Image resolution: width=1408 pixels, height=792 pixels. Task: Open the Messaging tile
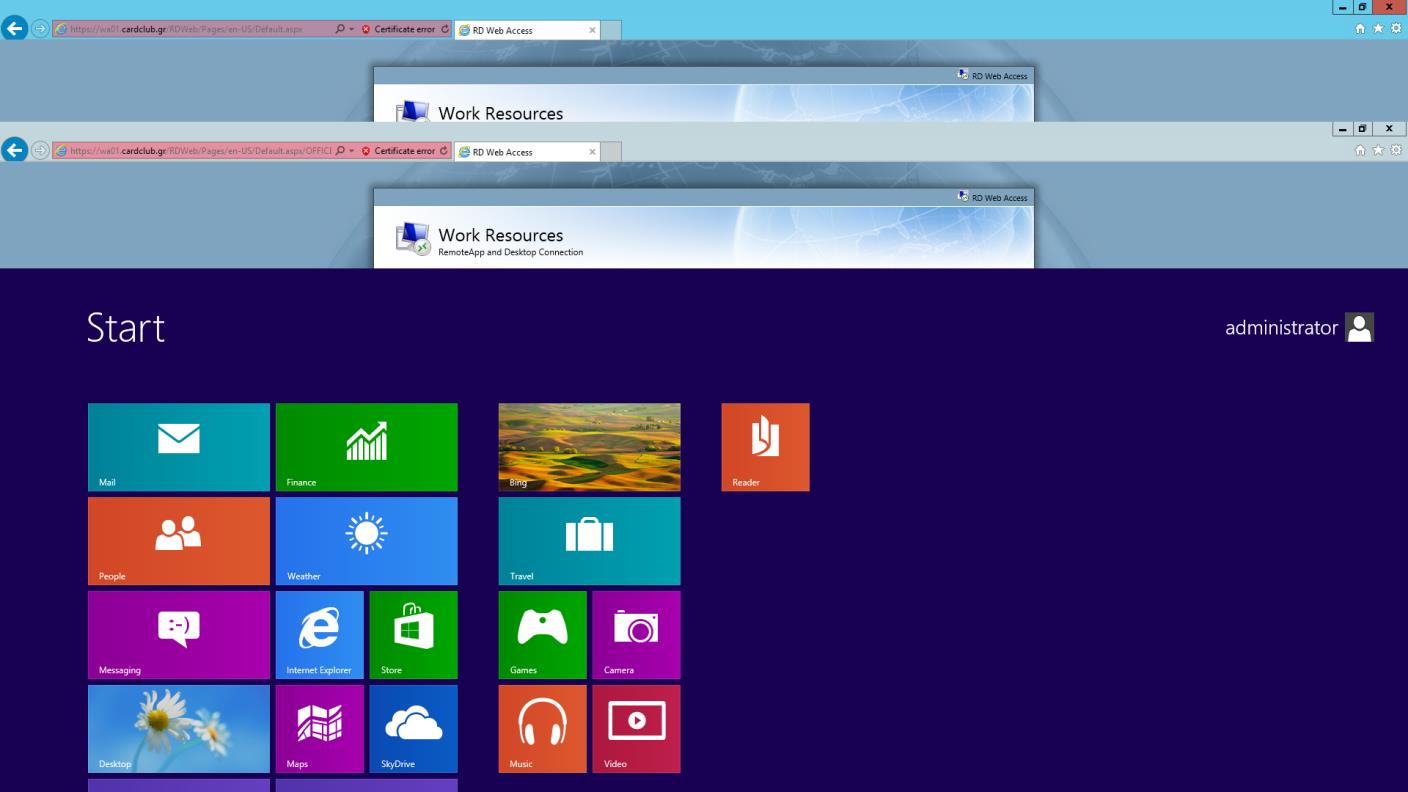pos(179,635)
